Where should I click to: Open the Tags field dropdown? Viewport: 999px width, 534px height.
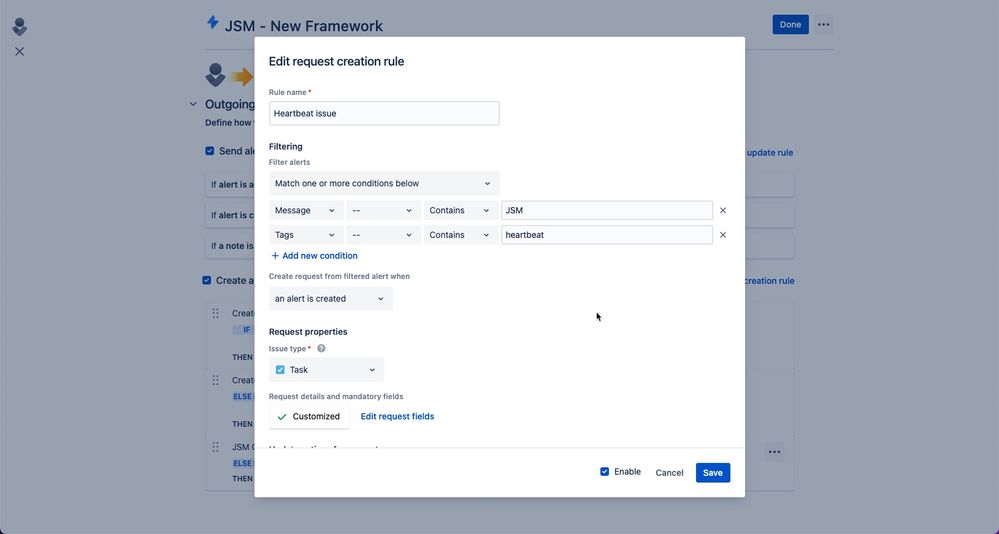[306, 235]
